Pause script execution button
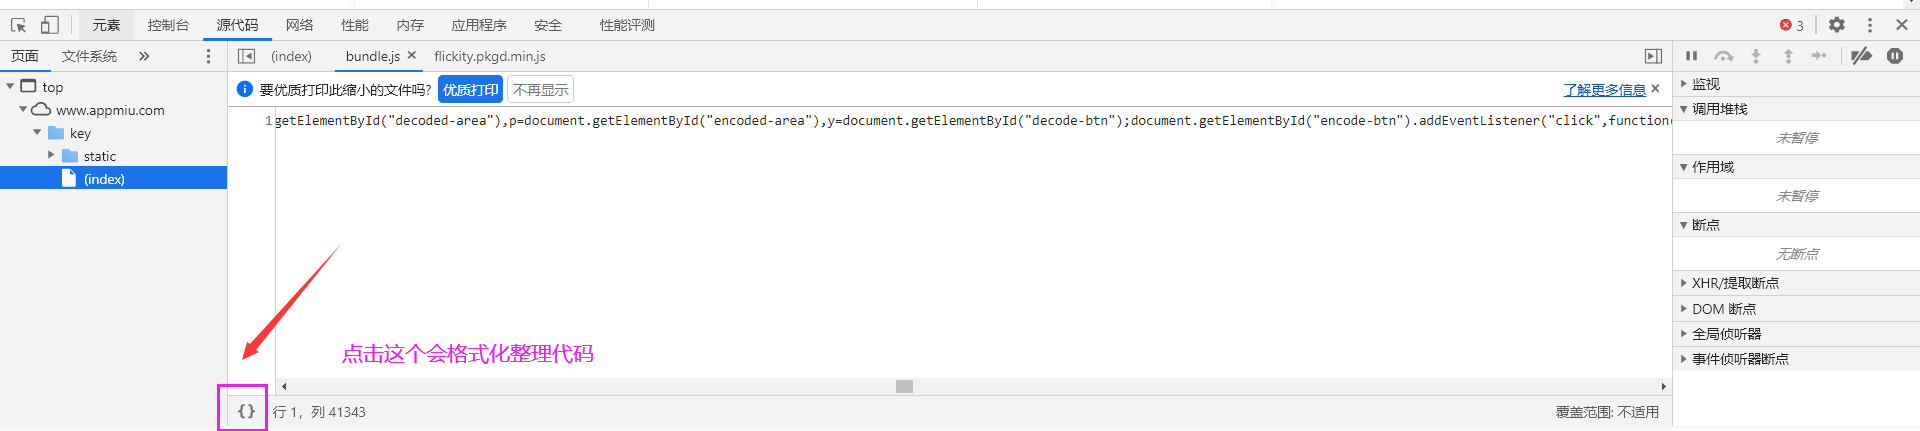The image size is (1920, 431). (1691, 56)
